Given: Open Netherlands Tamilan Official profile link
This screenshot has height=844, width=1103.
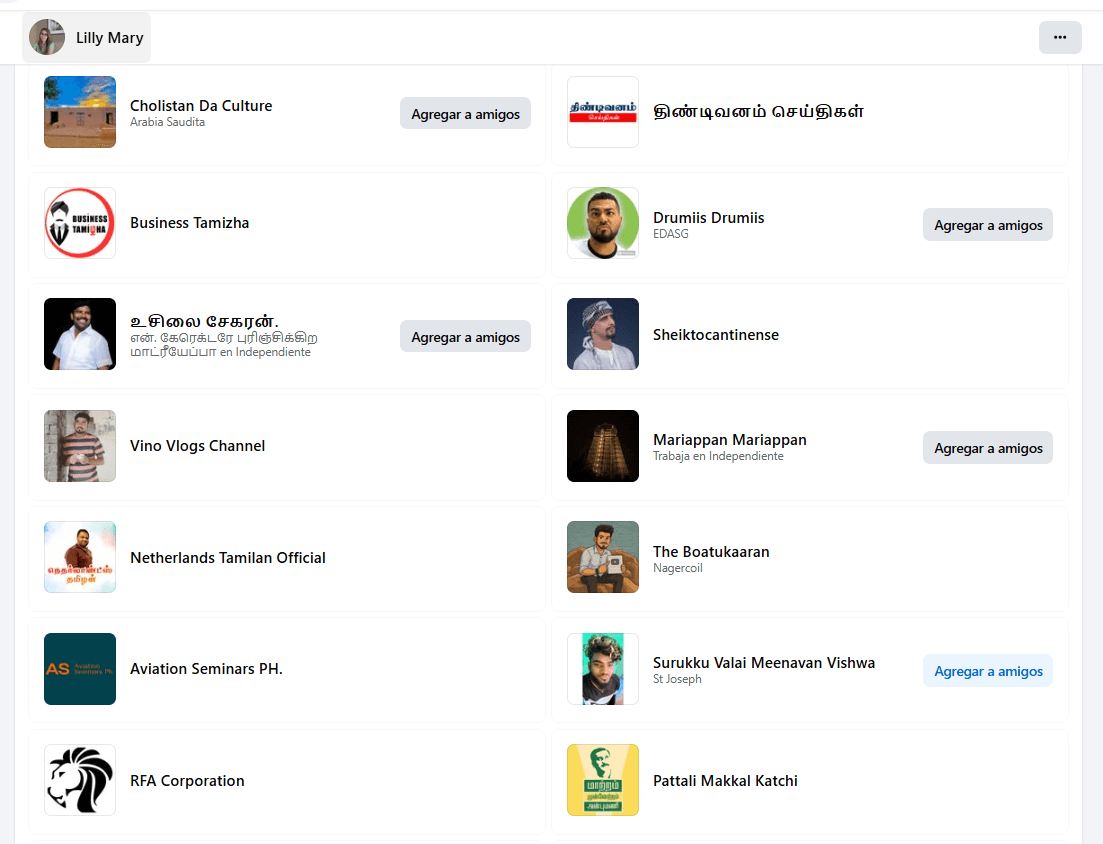Looking at the screenshot, I should click(x=228, y=558).
